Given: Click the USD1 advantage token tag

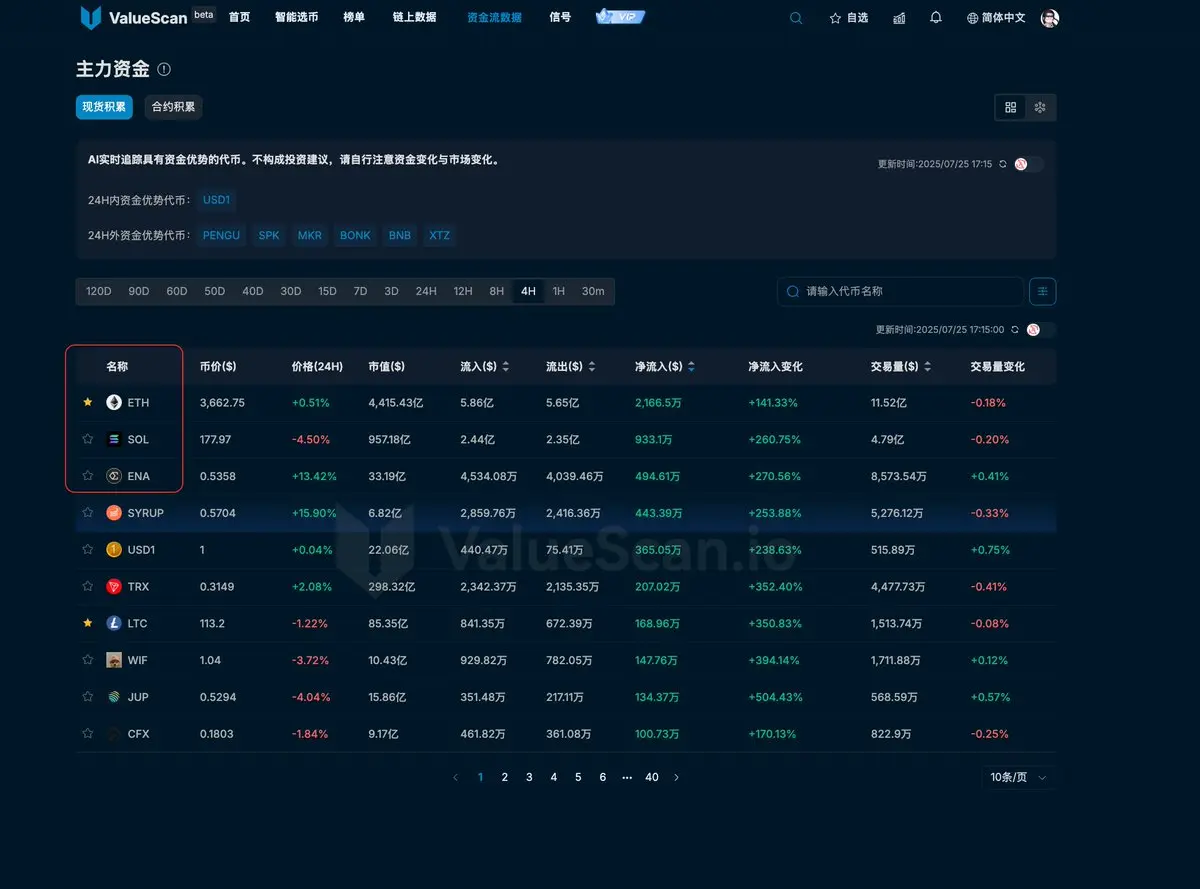Looking at the screenshot, I should click(x=216, y=200).
